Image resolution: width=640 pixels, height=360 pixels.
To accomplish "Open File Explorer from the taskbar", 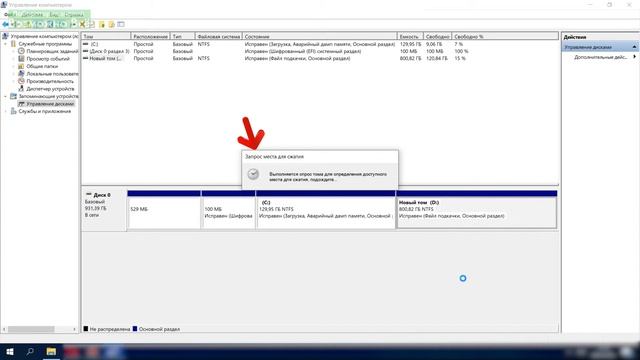I will click(51, 351).
